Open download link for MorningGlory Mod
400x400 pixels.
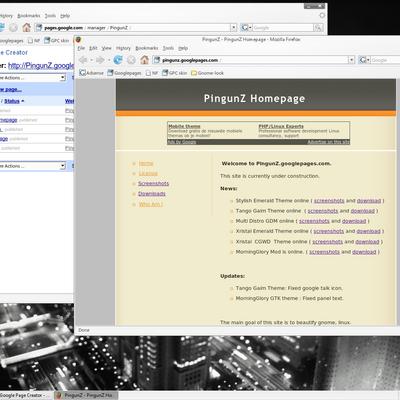click(x=364, y=252)
